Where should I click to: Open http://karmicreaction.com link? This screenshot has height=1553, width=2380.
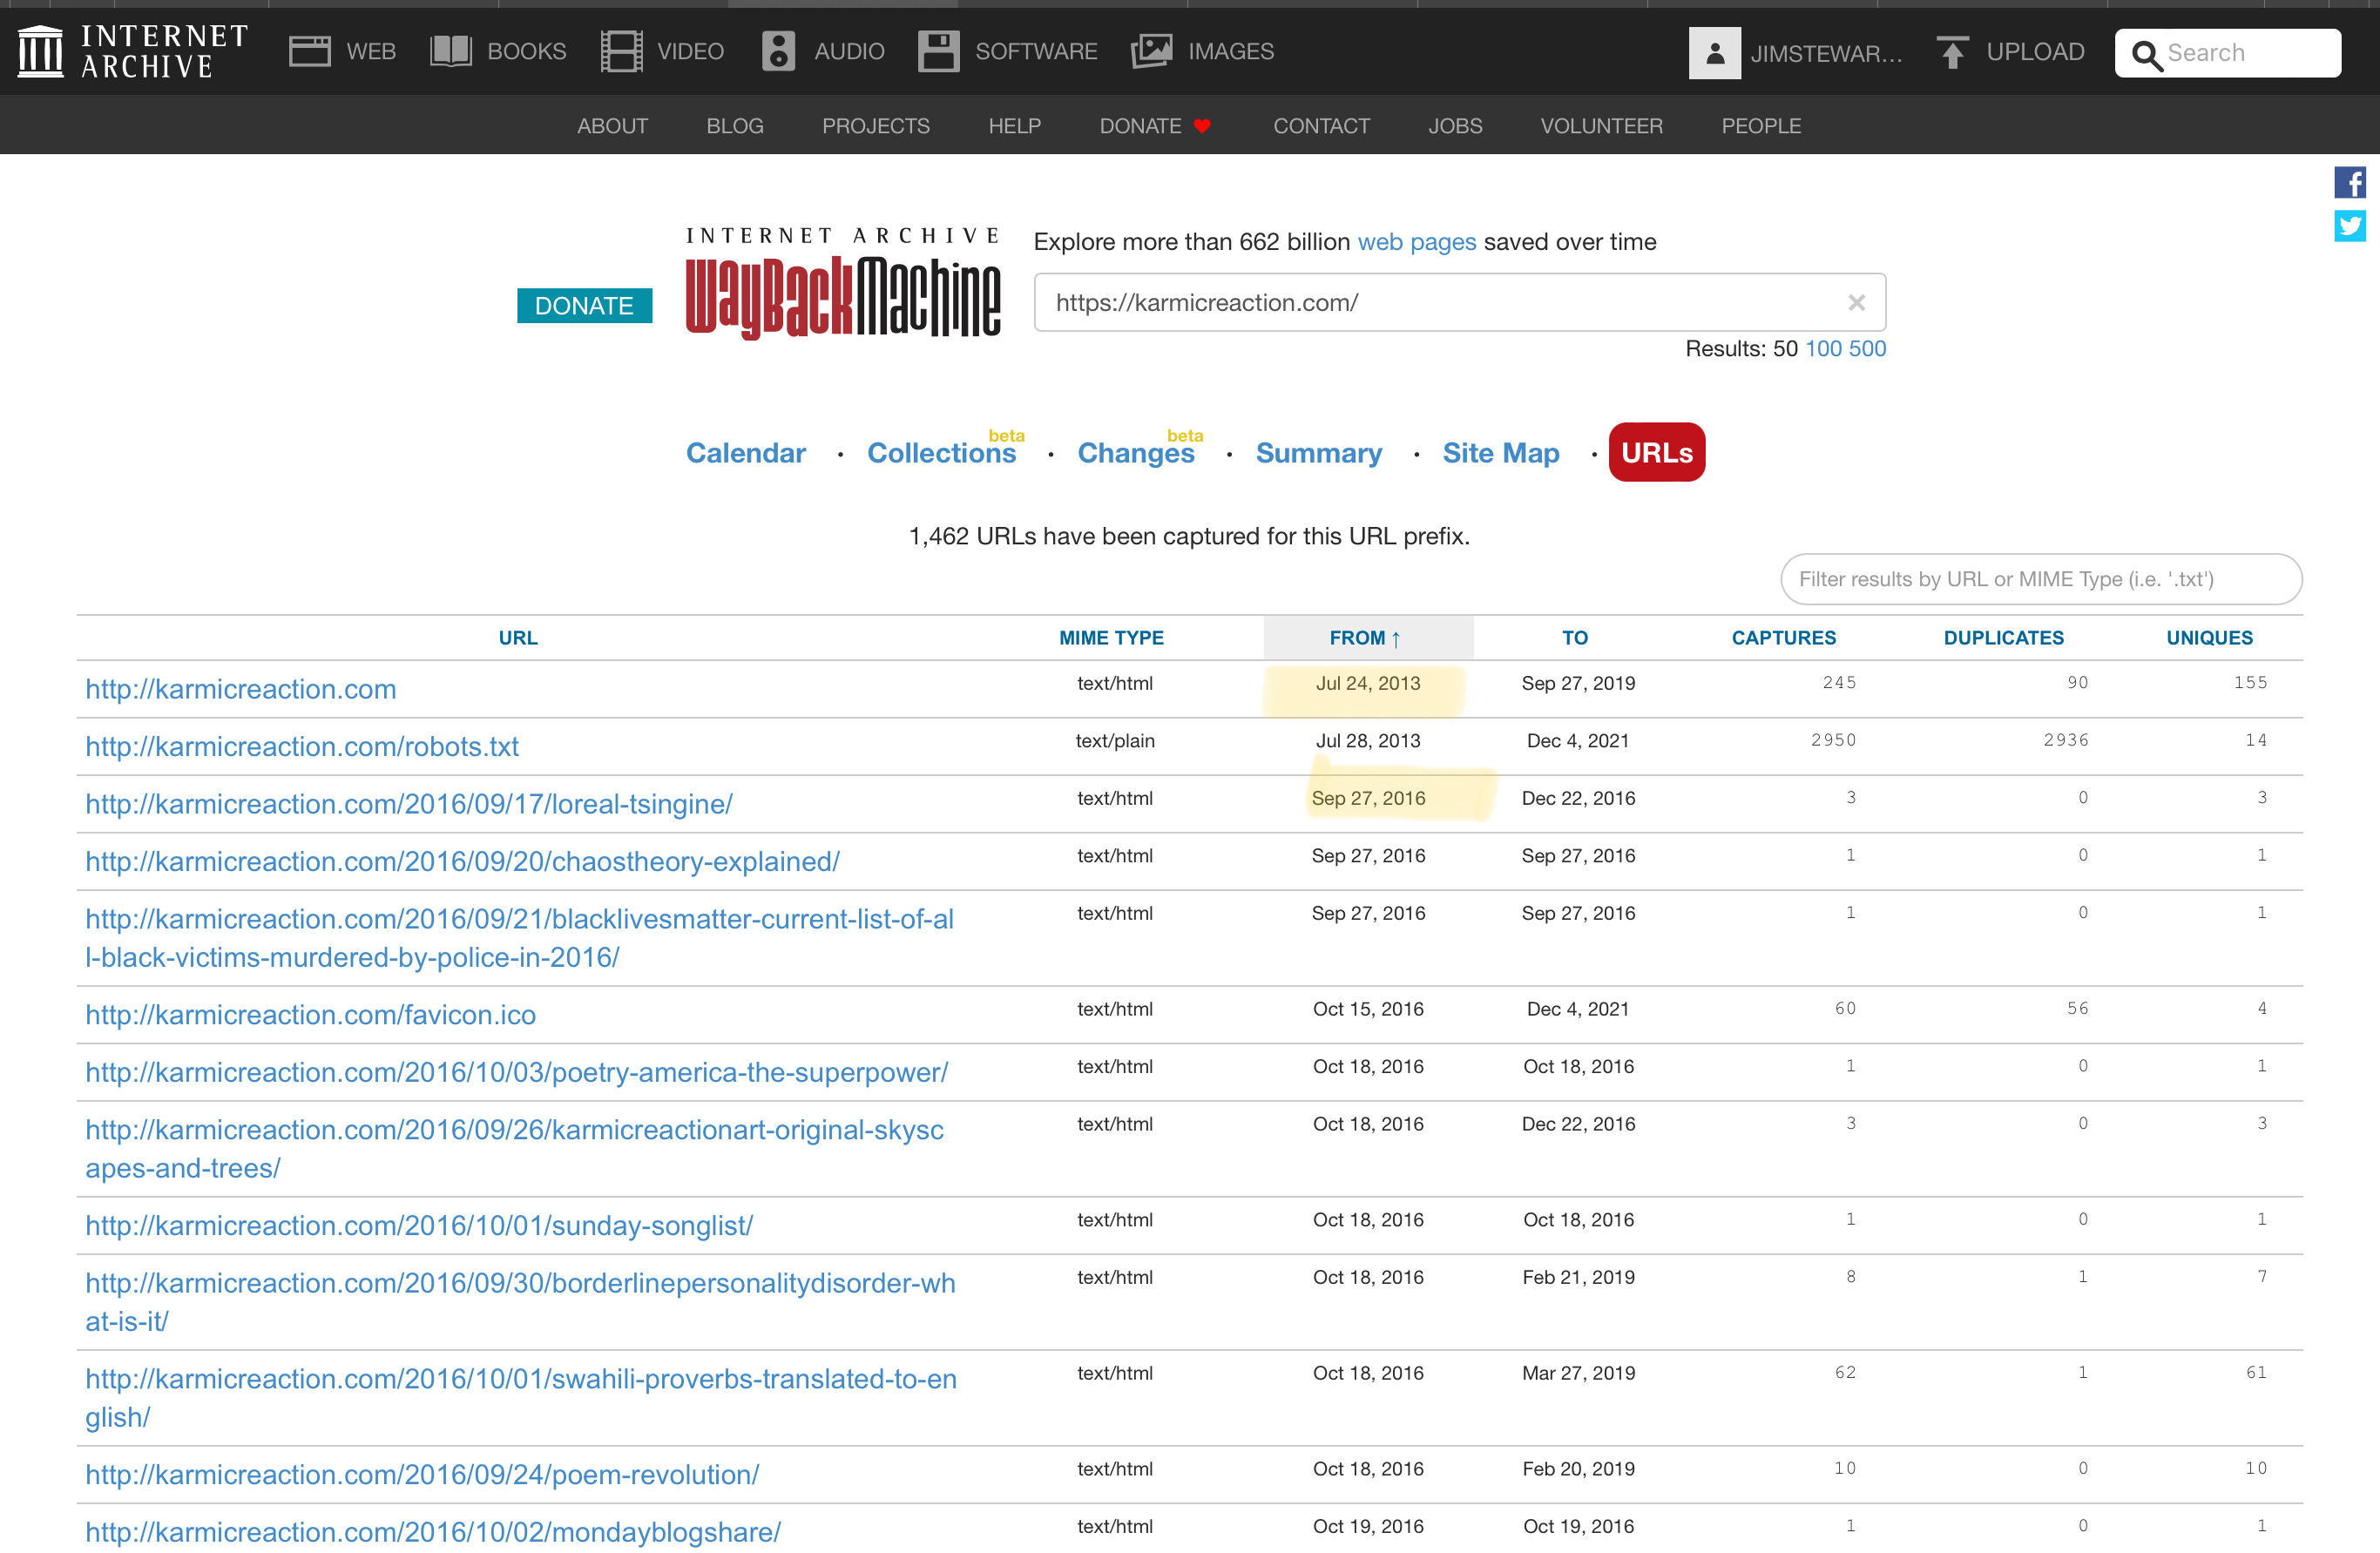[x=241, y=689]
